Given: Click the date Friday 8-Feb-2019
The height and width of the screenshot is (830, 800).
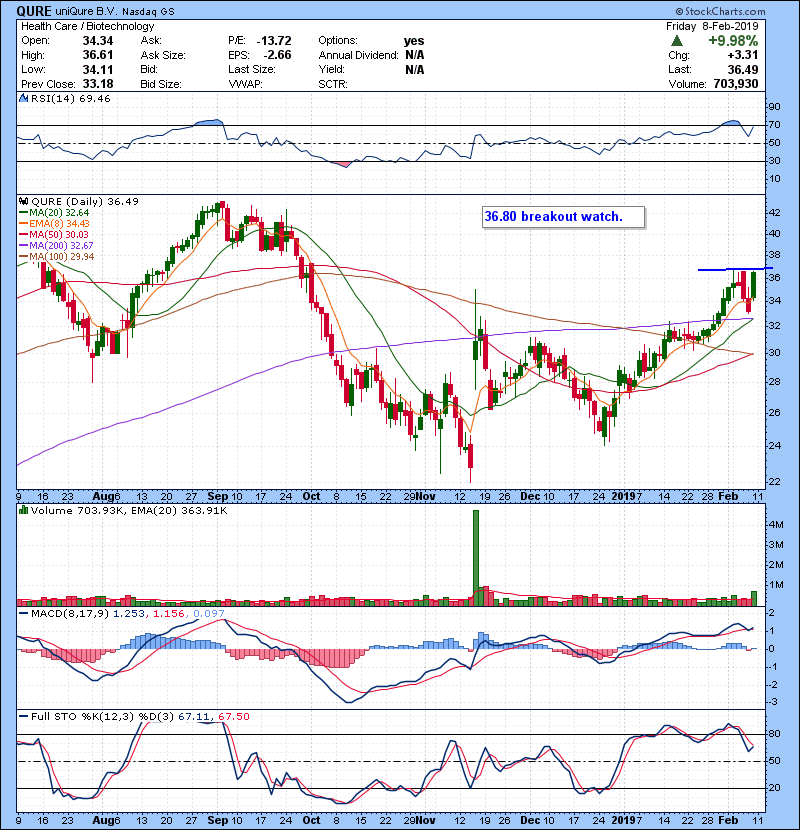Looking at the screenshot, I should pos(712,26).
